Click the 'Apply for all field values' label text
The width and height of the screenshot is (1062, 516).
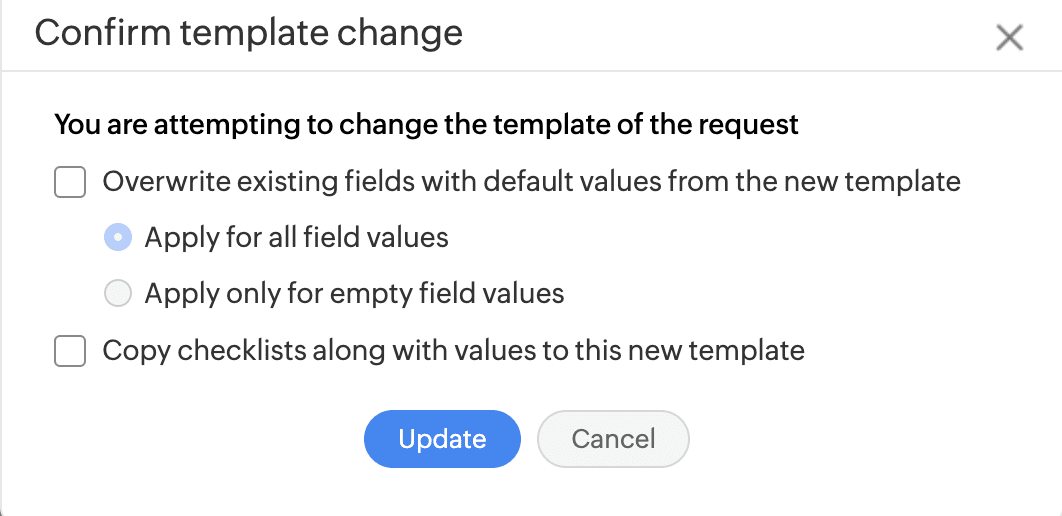296,237
